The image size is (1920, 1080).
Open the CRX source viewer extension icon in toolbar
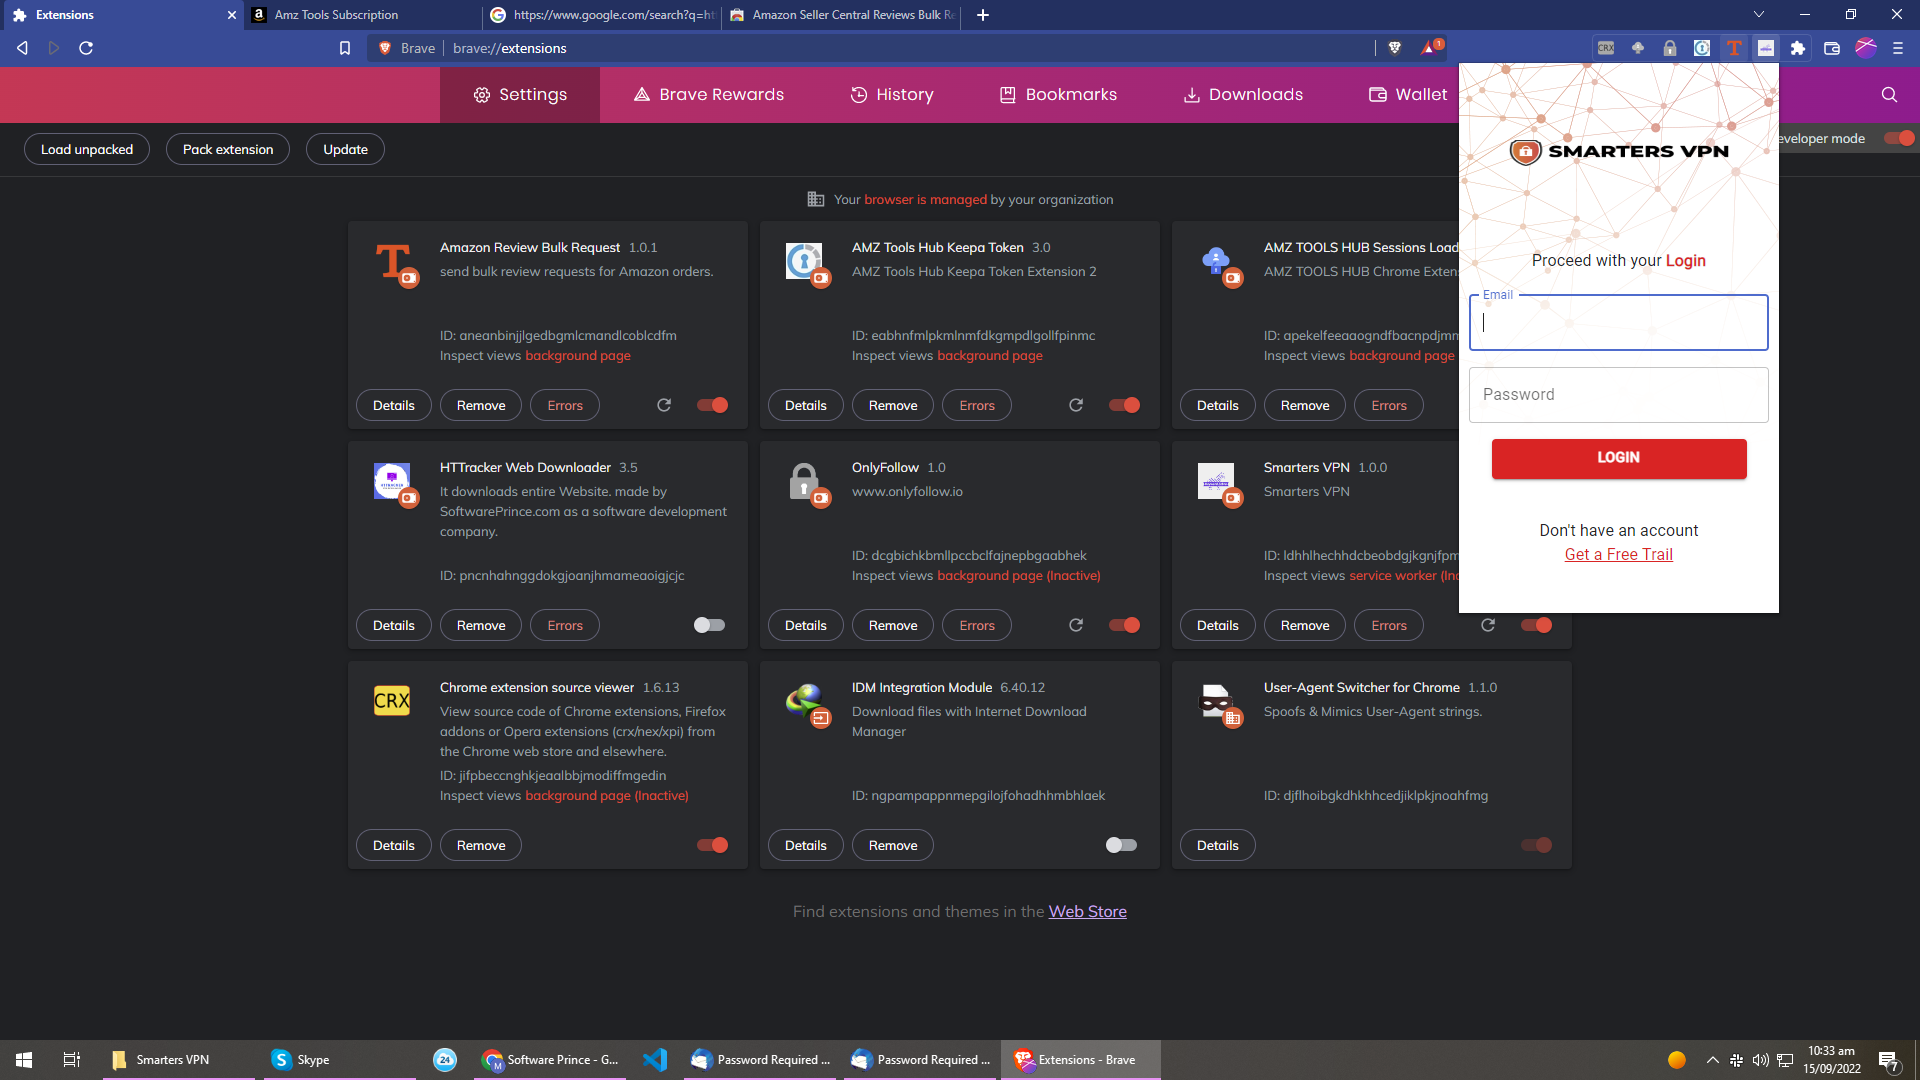click(x=1606, y=48)
